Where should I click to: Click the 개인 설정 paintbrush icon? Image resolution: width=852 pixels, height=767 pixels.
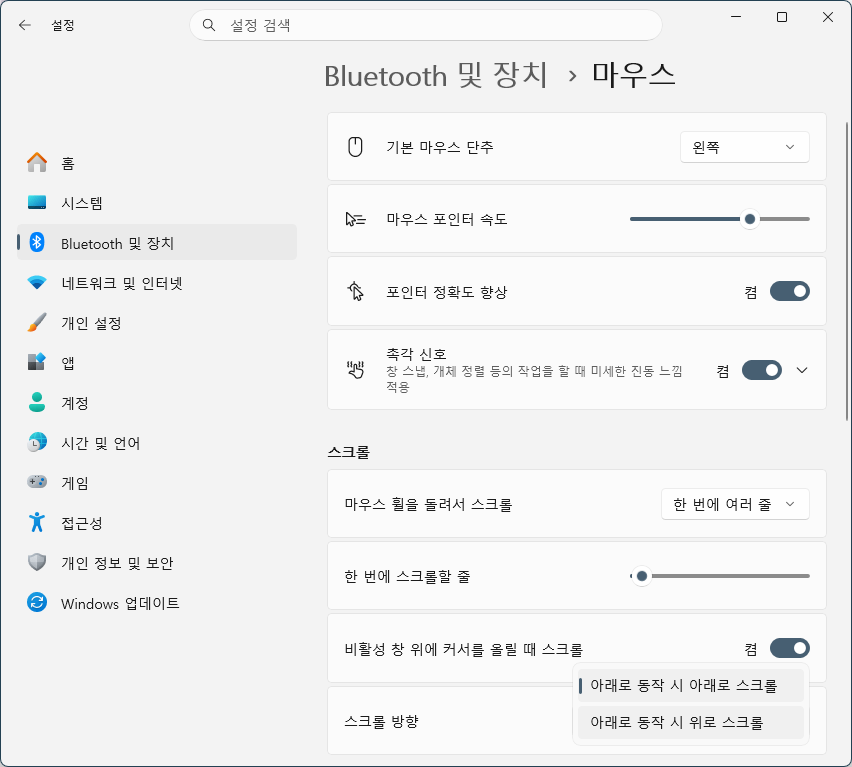[37, 323]
